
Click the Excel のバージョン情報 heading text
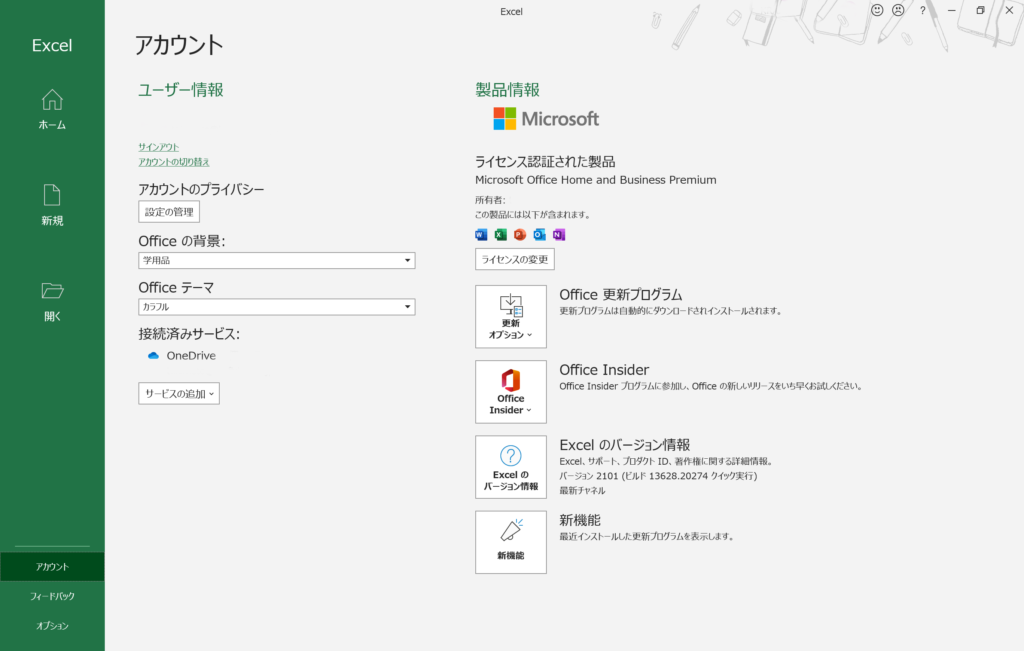(x=625, y=445)
